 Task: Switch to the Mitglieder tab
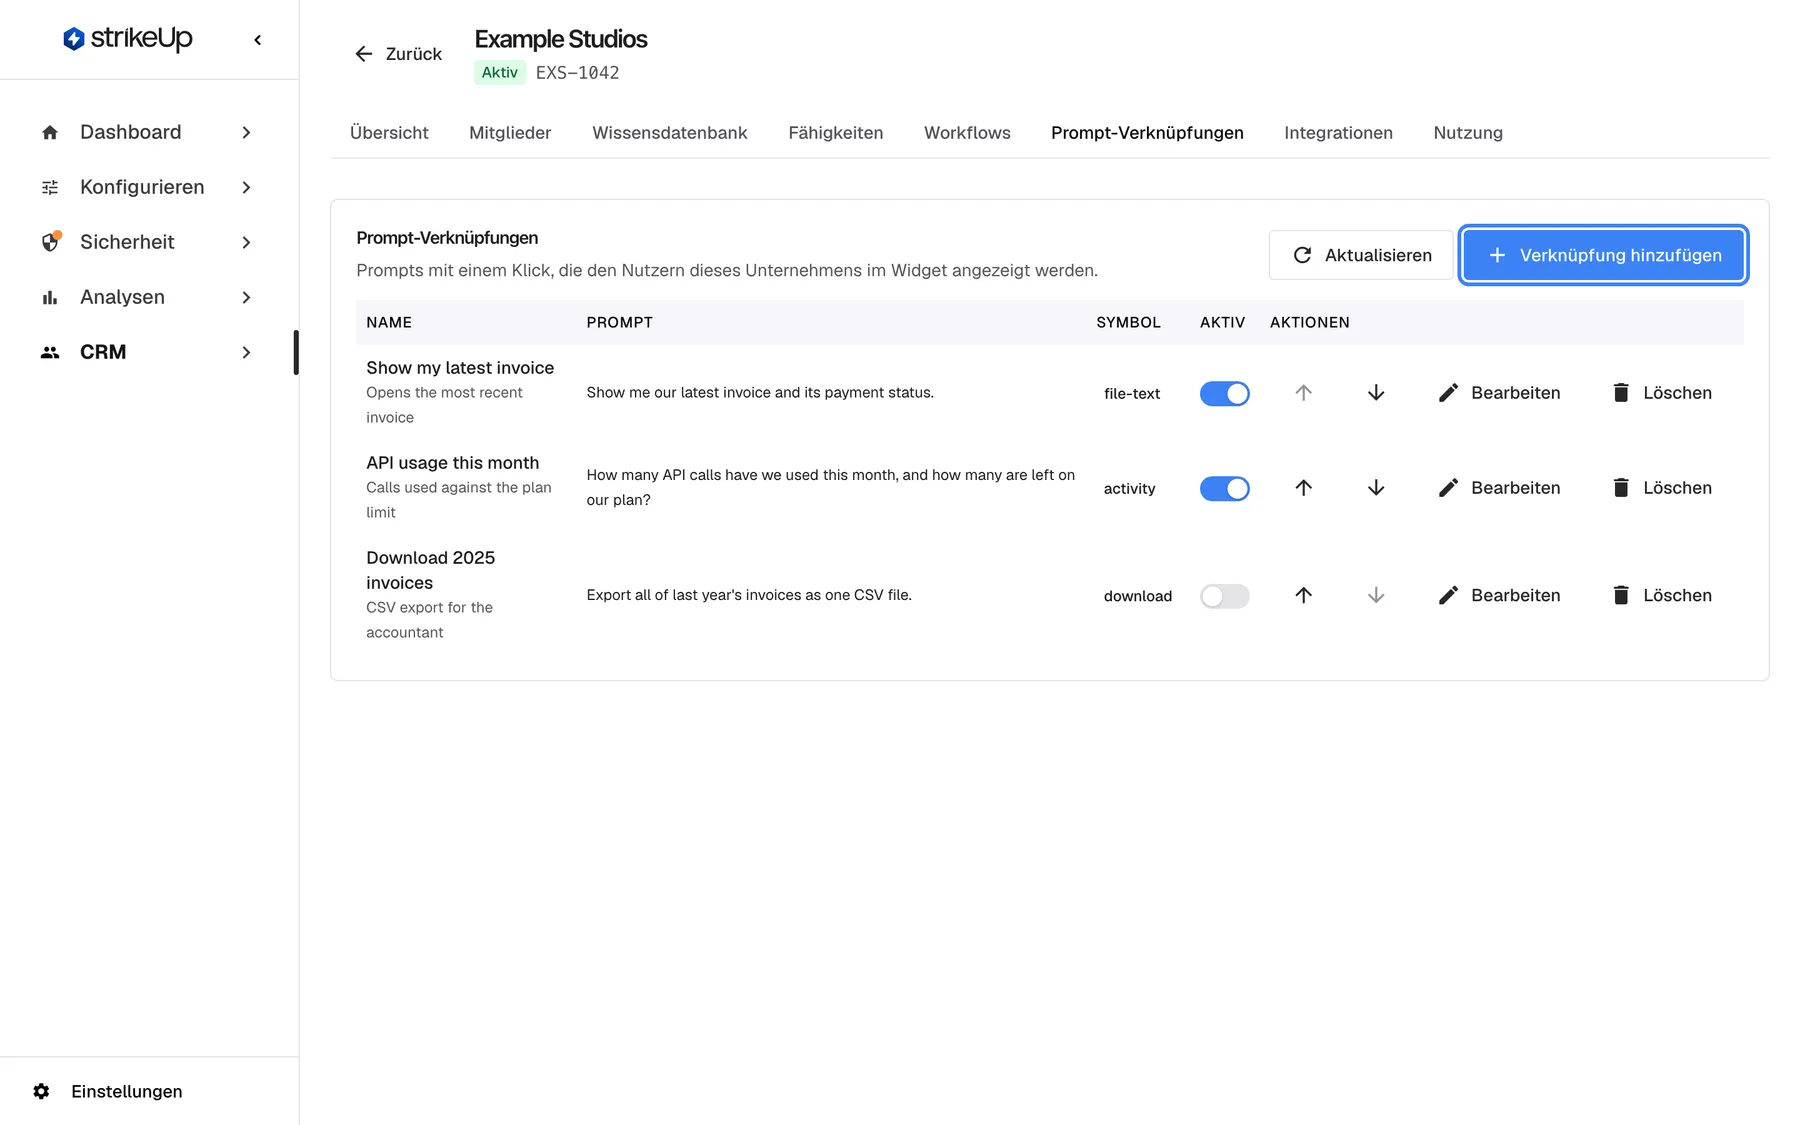[x=510, y=133]
